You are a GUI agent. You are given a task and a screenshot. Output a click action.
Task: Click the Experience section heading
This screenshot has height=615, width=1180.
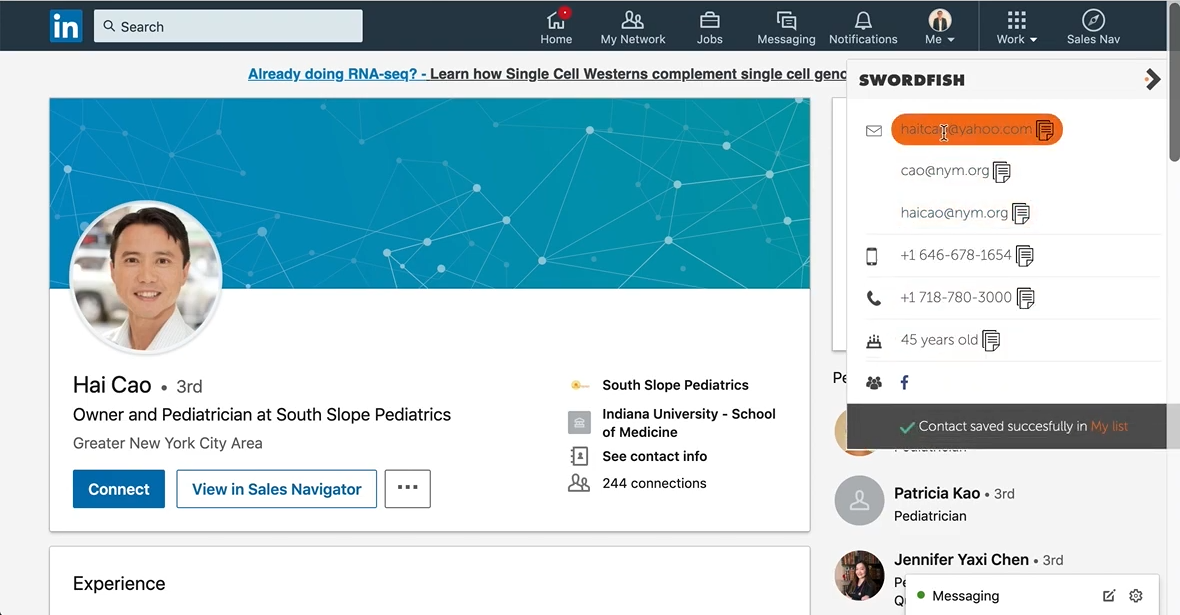click(x=119, y=584)
